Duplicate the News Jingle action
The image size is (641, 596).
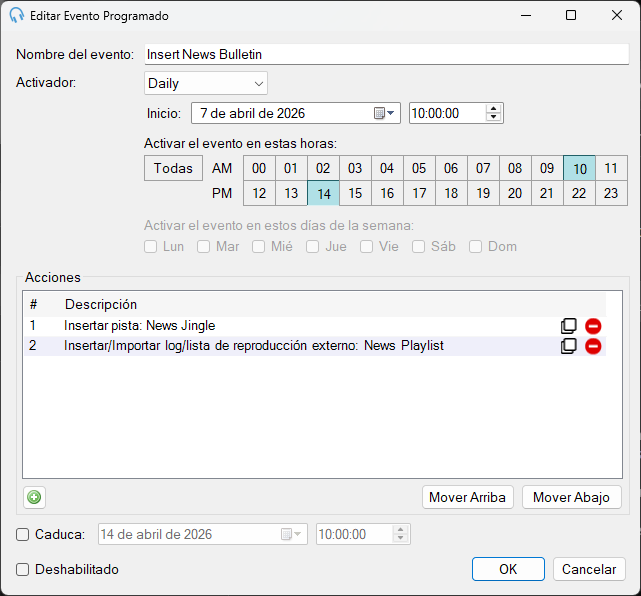point(568,326)
